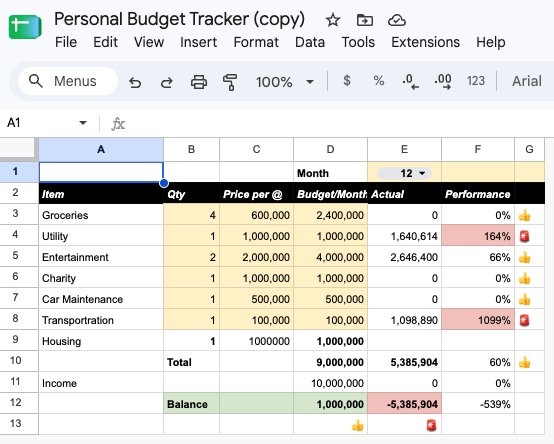This screenshot has height=444, width=554.
Task: Select column C header
Action: [257, 149]
